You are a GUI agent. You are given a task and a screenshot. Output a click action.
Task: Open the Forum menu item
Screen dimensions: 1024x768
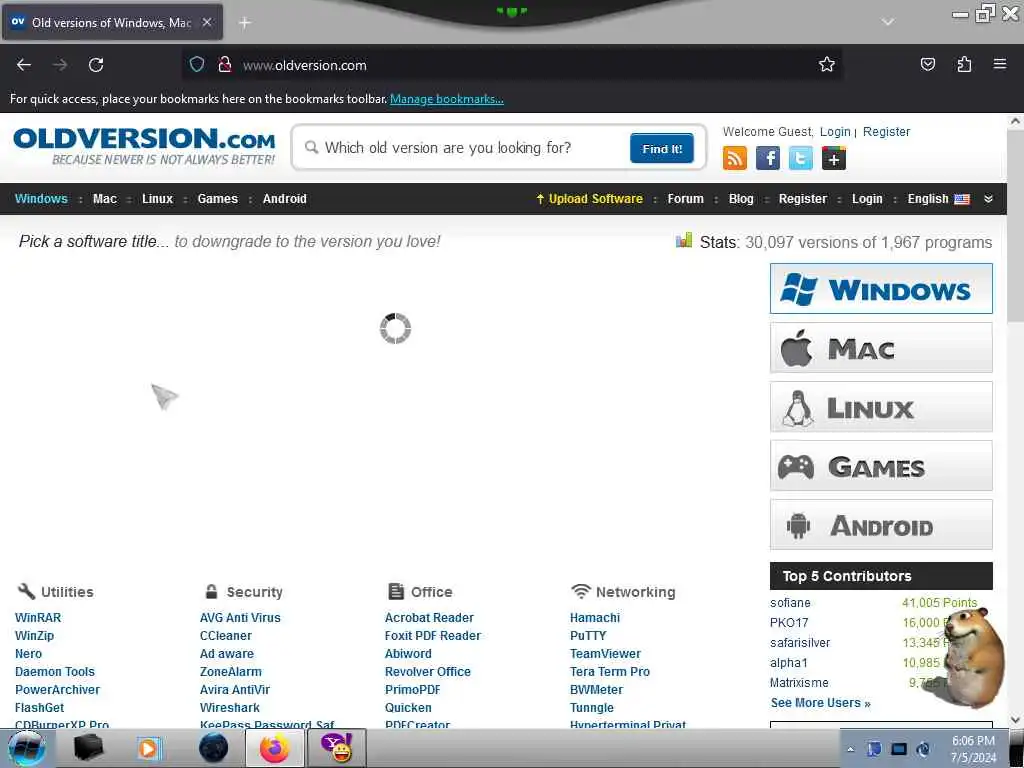[x=685, y=199]
